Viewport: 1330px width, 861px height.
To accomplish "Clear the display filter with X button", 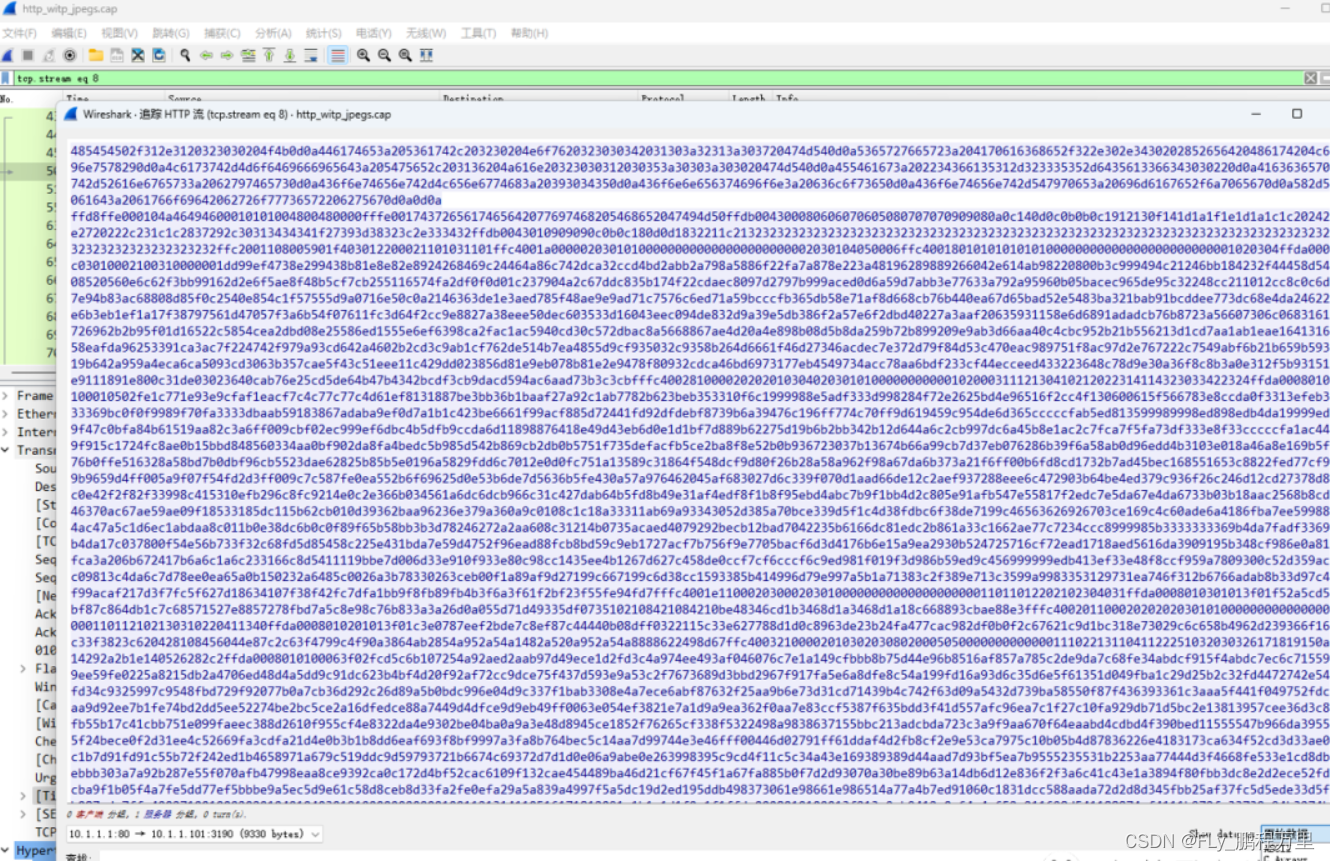I will click(x=1311, y=78).
